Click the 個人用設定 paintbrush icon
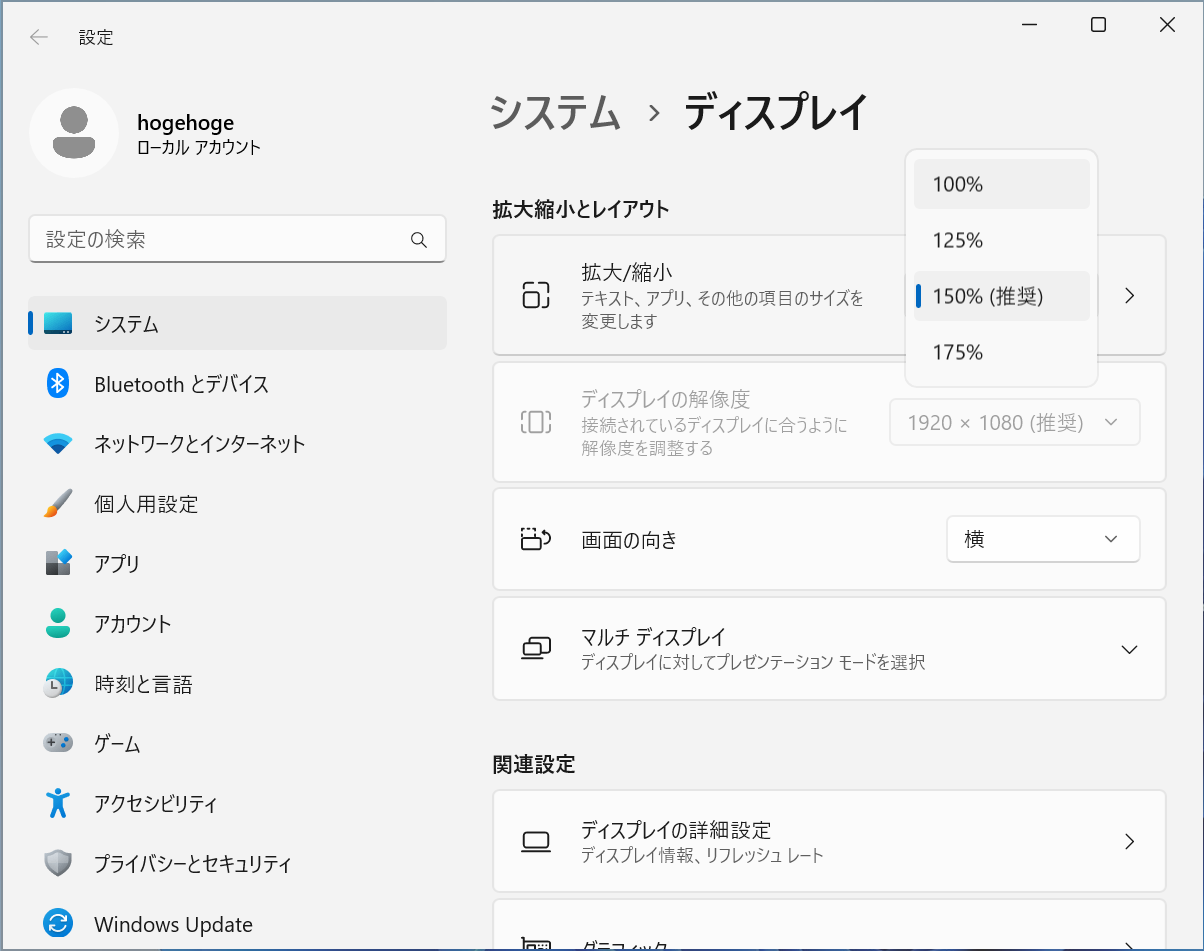 (58, 504)
